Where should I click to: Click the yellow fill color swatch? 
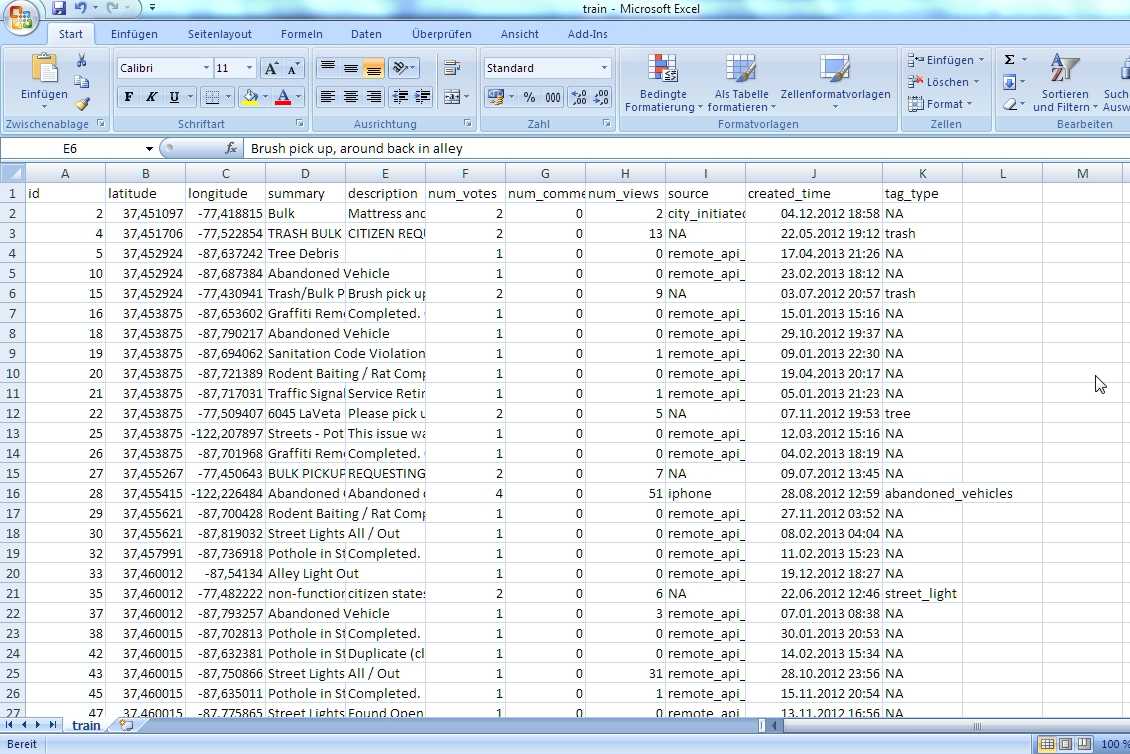[x=249, y=97]
